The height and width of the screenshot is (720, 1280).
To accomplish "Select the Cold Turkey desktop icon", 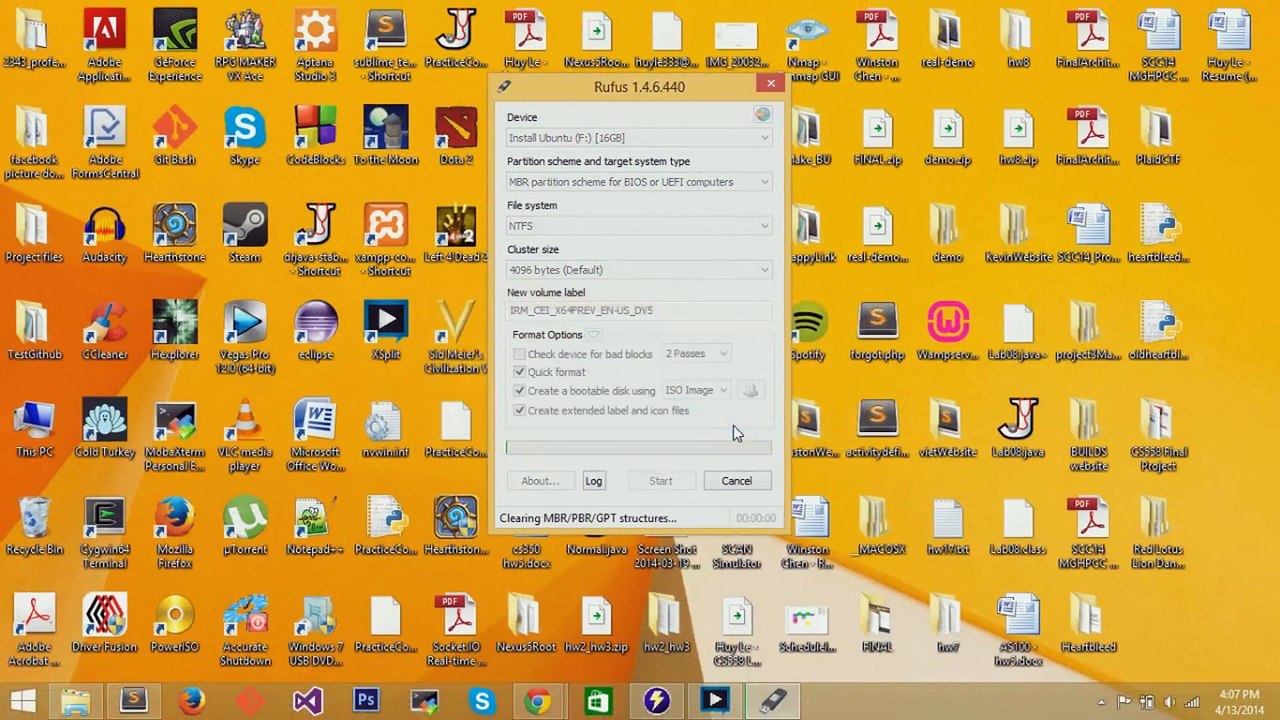I will click(104, 429).
